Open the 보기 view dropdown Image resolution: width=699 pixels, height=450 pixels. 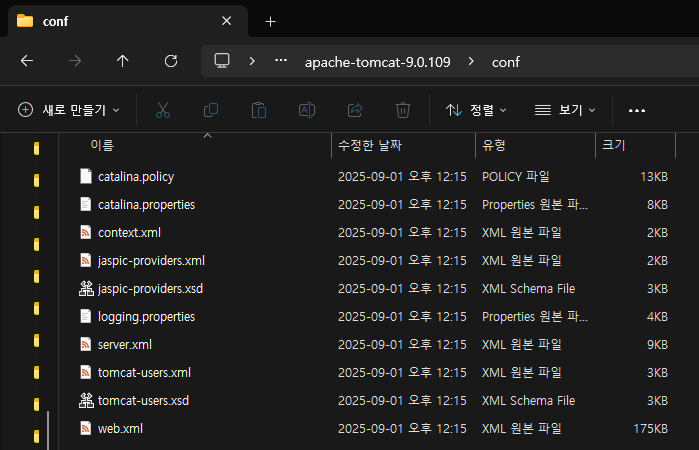pos(565,110)
